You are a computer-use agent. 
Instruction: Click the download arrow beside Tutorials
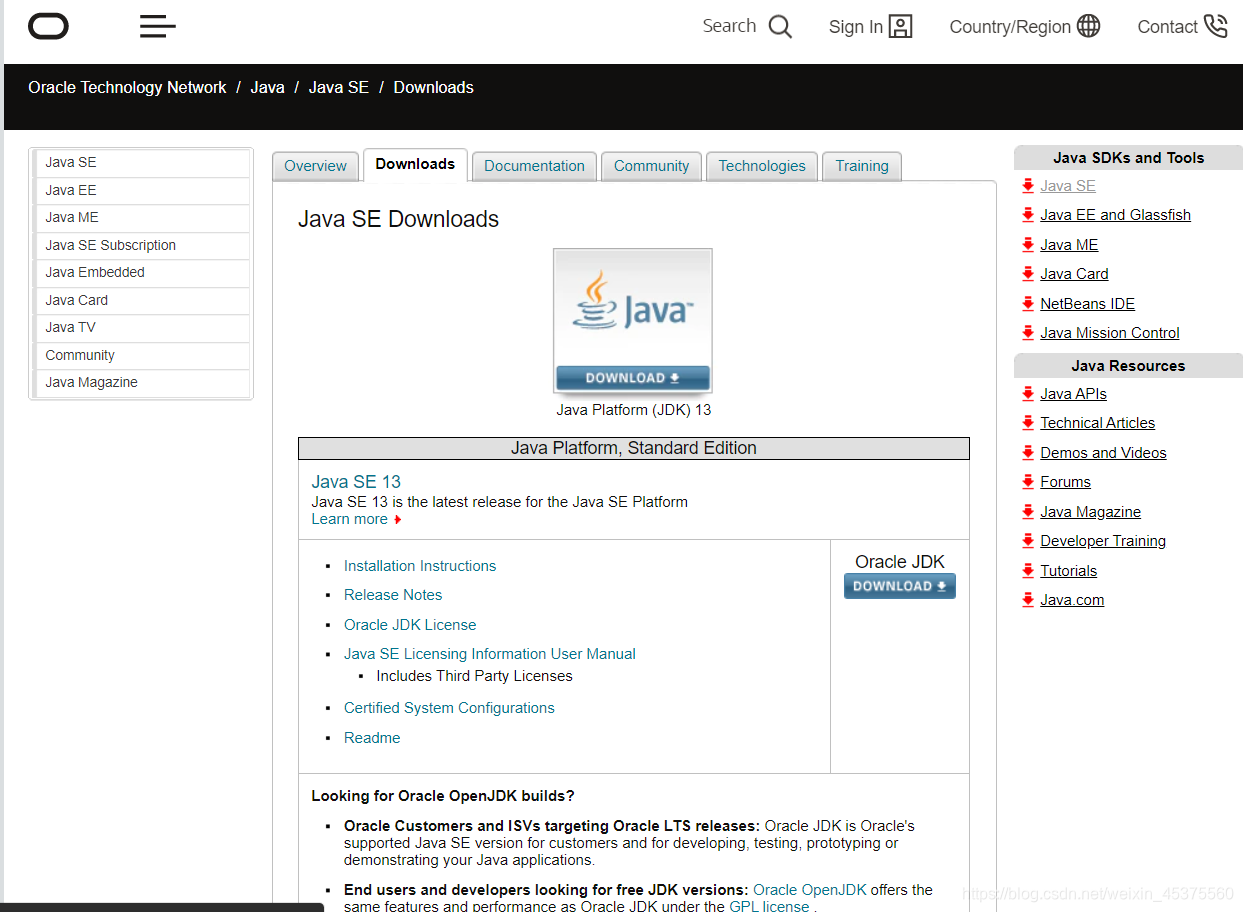[x=1028, y=571]
